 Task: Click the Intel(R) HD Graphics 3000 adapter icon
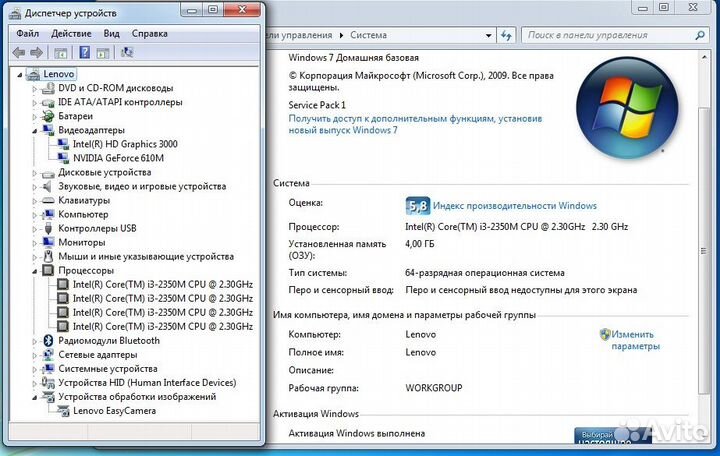pyautogui.click(x=63, y=144)
